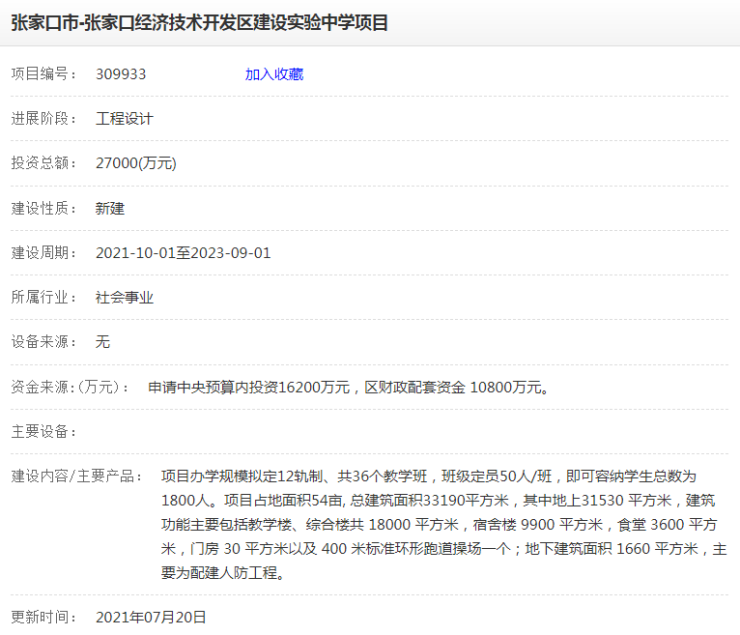Viewport: 740px width, 635px height.
Task: Click the 工程设计 stage value
Action: click(125, 118)
